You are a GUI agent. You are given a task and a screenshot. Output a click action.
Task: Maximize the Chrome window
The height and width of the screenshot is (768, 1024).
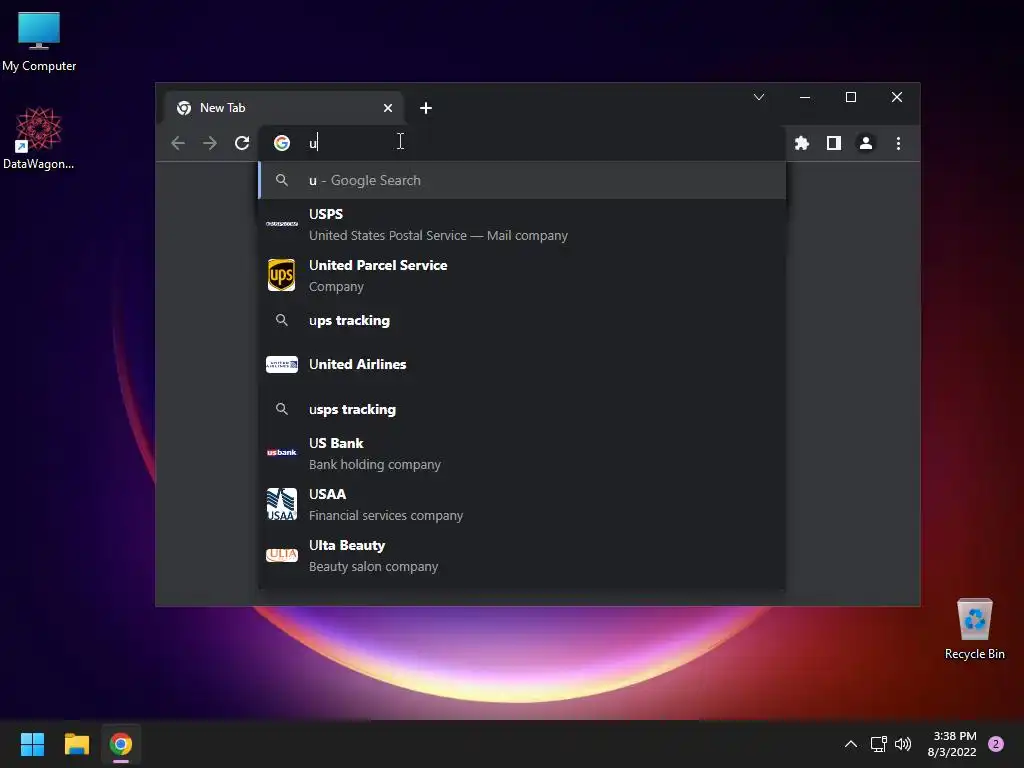point(851,97)
